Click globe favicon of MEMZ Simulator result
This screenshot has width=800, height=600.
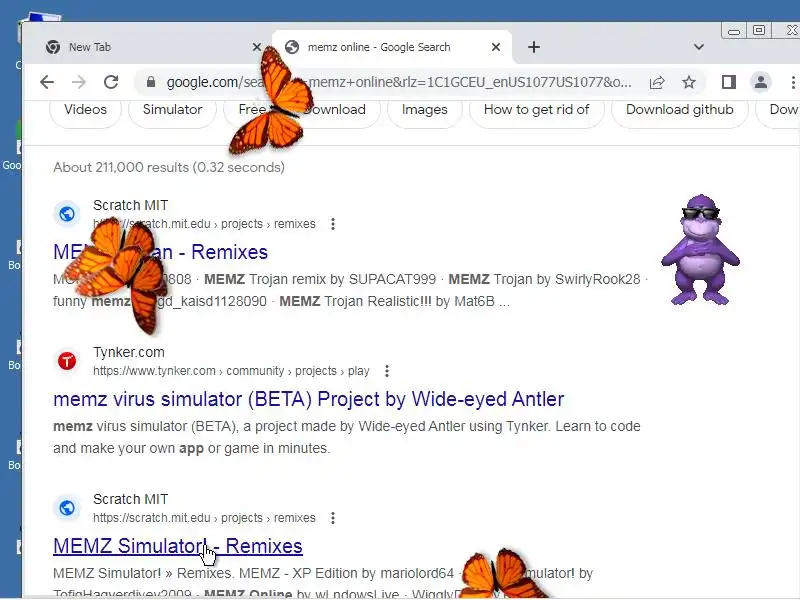[x=67, y=508]
